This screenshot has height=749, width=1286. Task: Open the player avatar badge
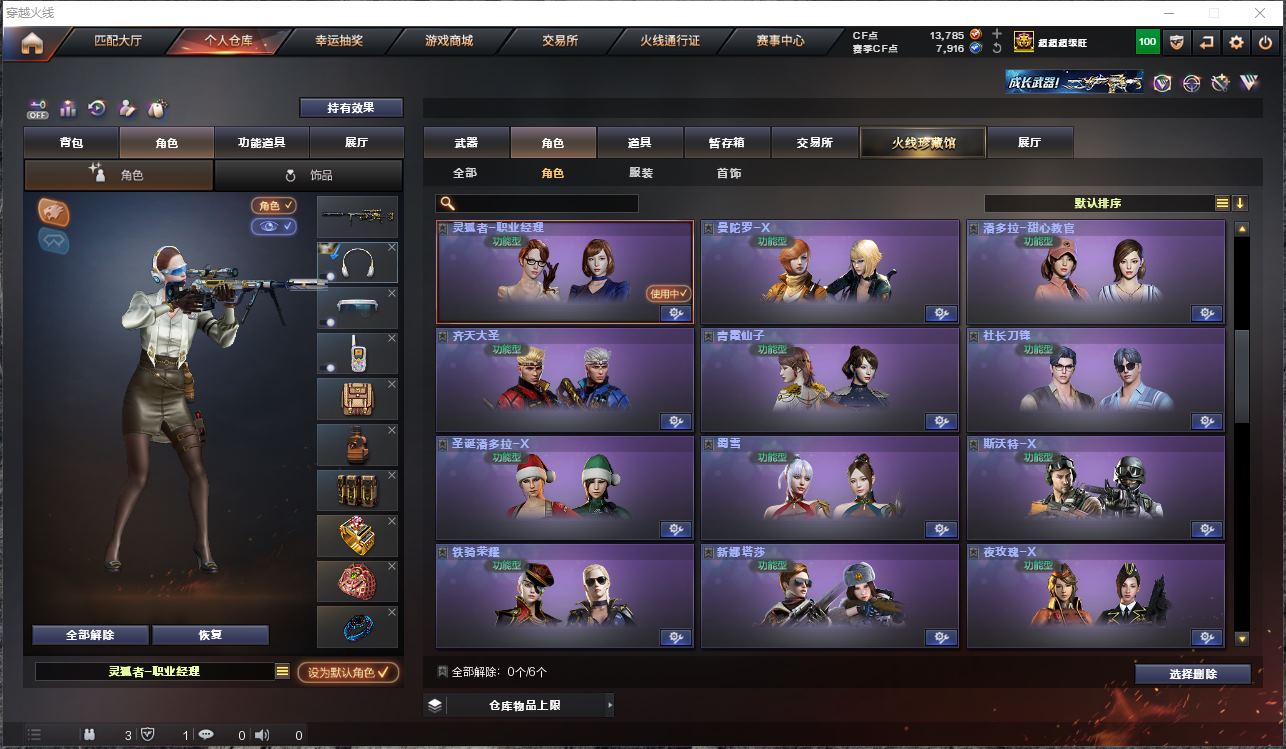1024,42
